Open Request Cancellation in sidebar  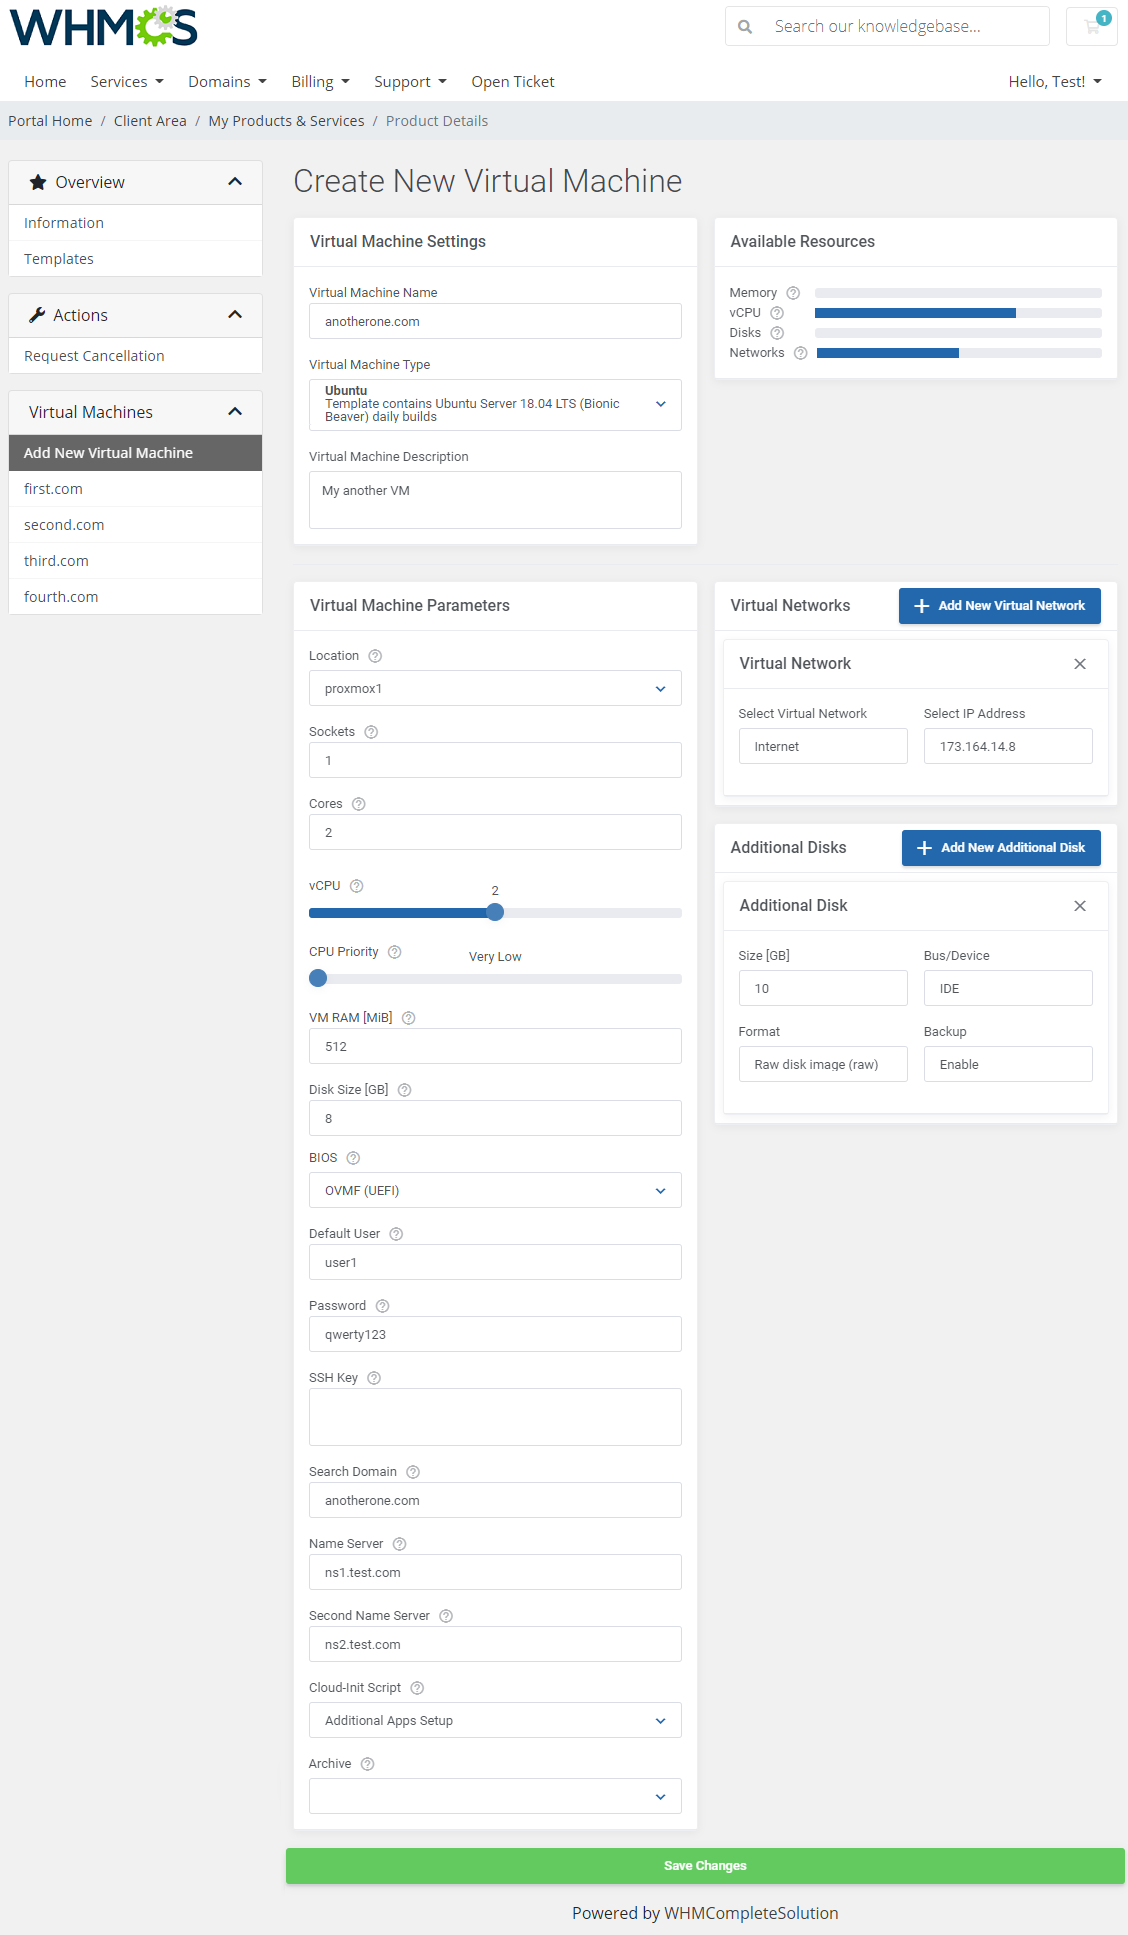[x=135, y=356]
